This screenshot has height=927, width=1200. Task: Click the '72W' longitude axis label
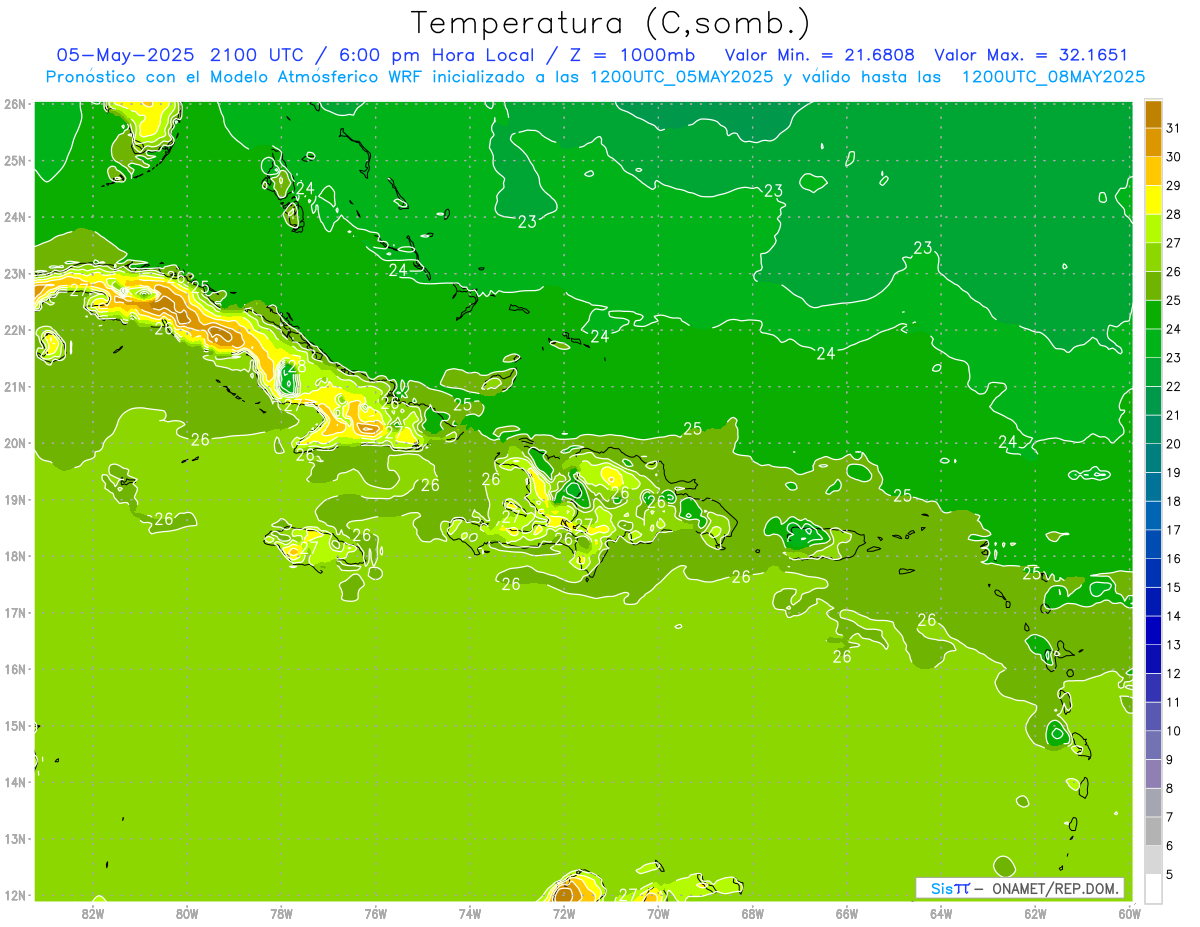tap(564, 913)
